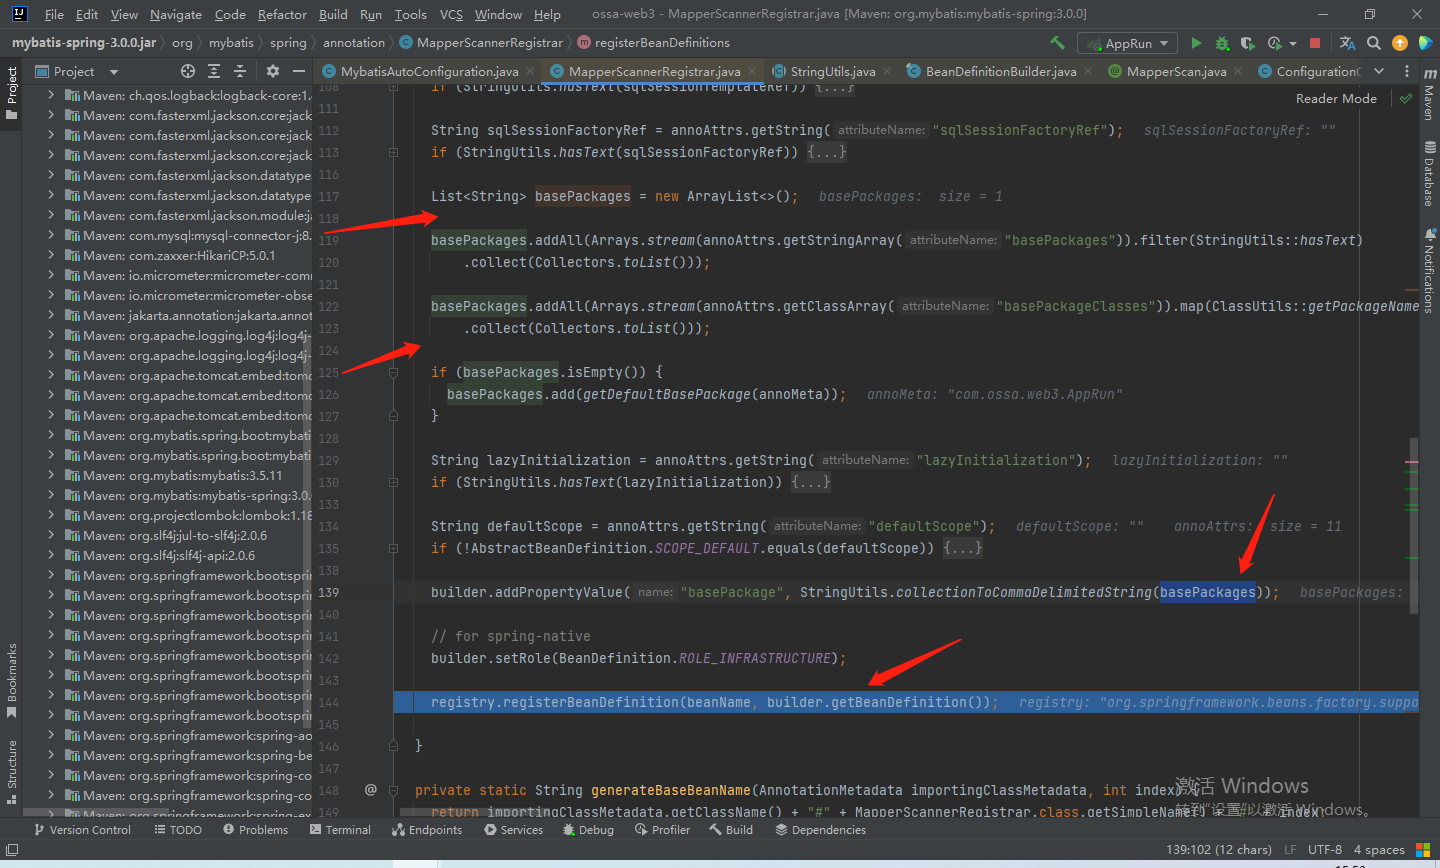The height and width of the screenshot is (868, 1440).
Task: Switch to MapperScan.java tab
Action: pyautogui.click(x=1176, y=71)
